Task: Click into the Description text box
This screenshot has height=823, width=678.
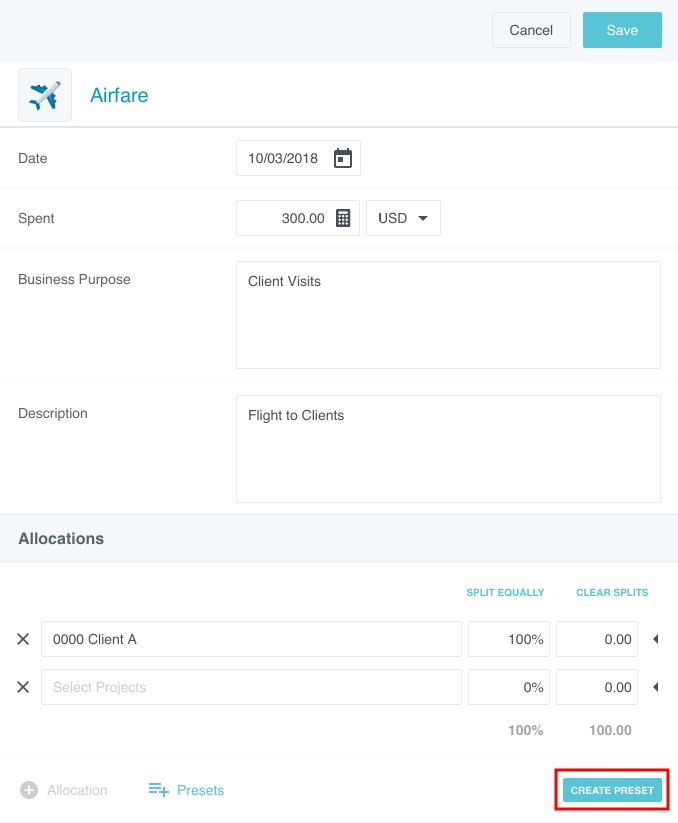Action: pos(448,449)
